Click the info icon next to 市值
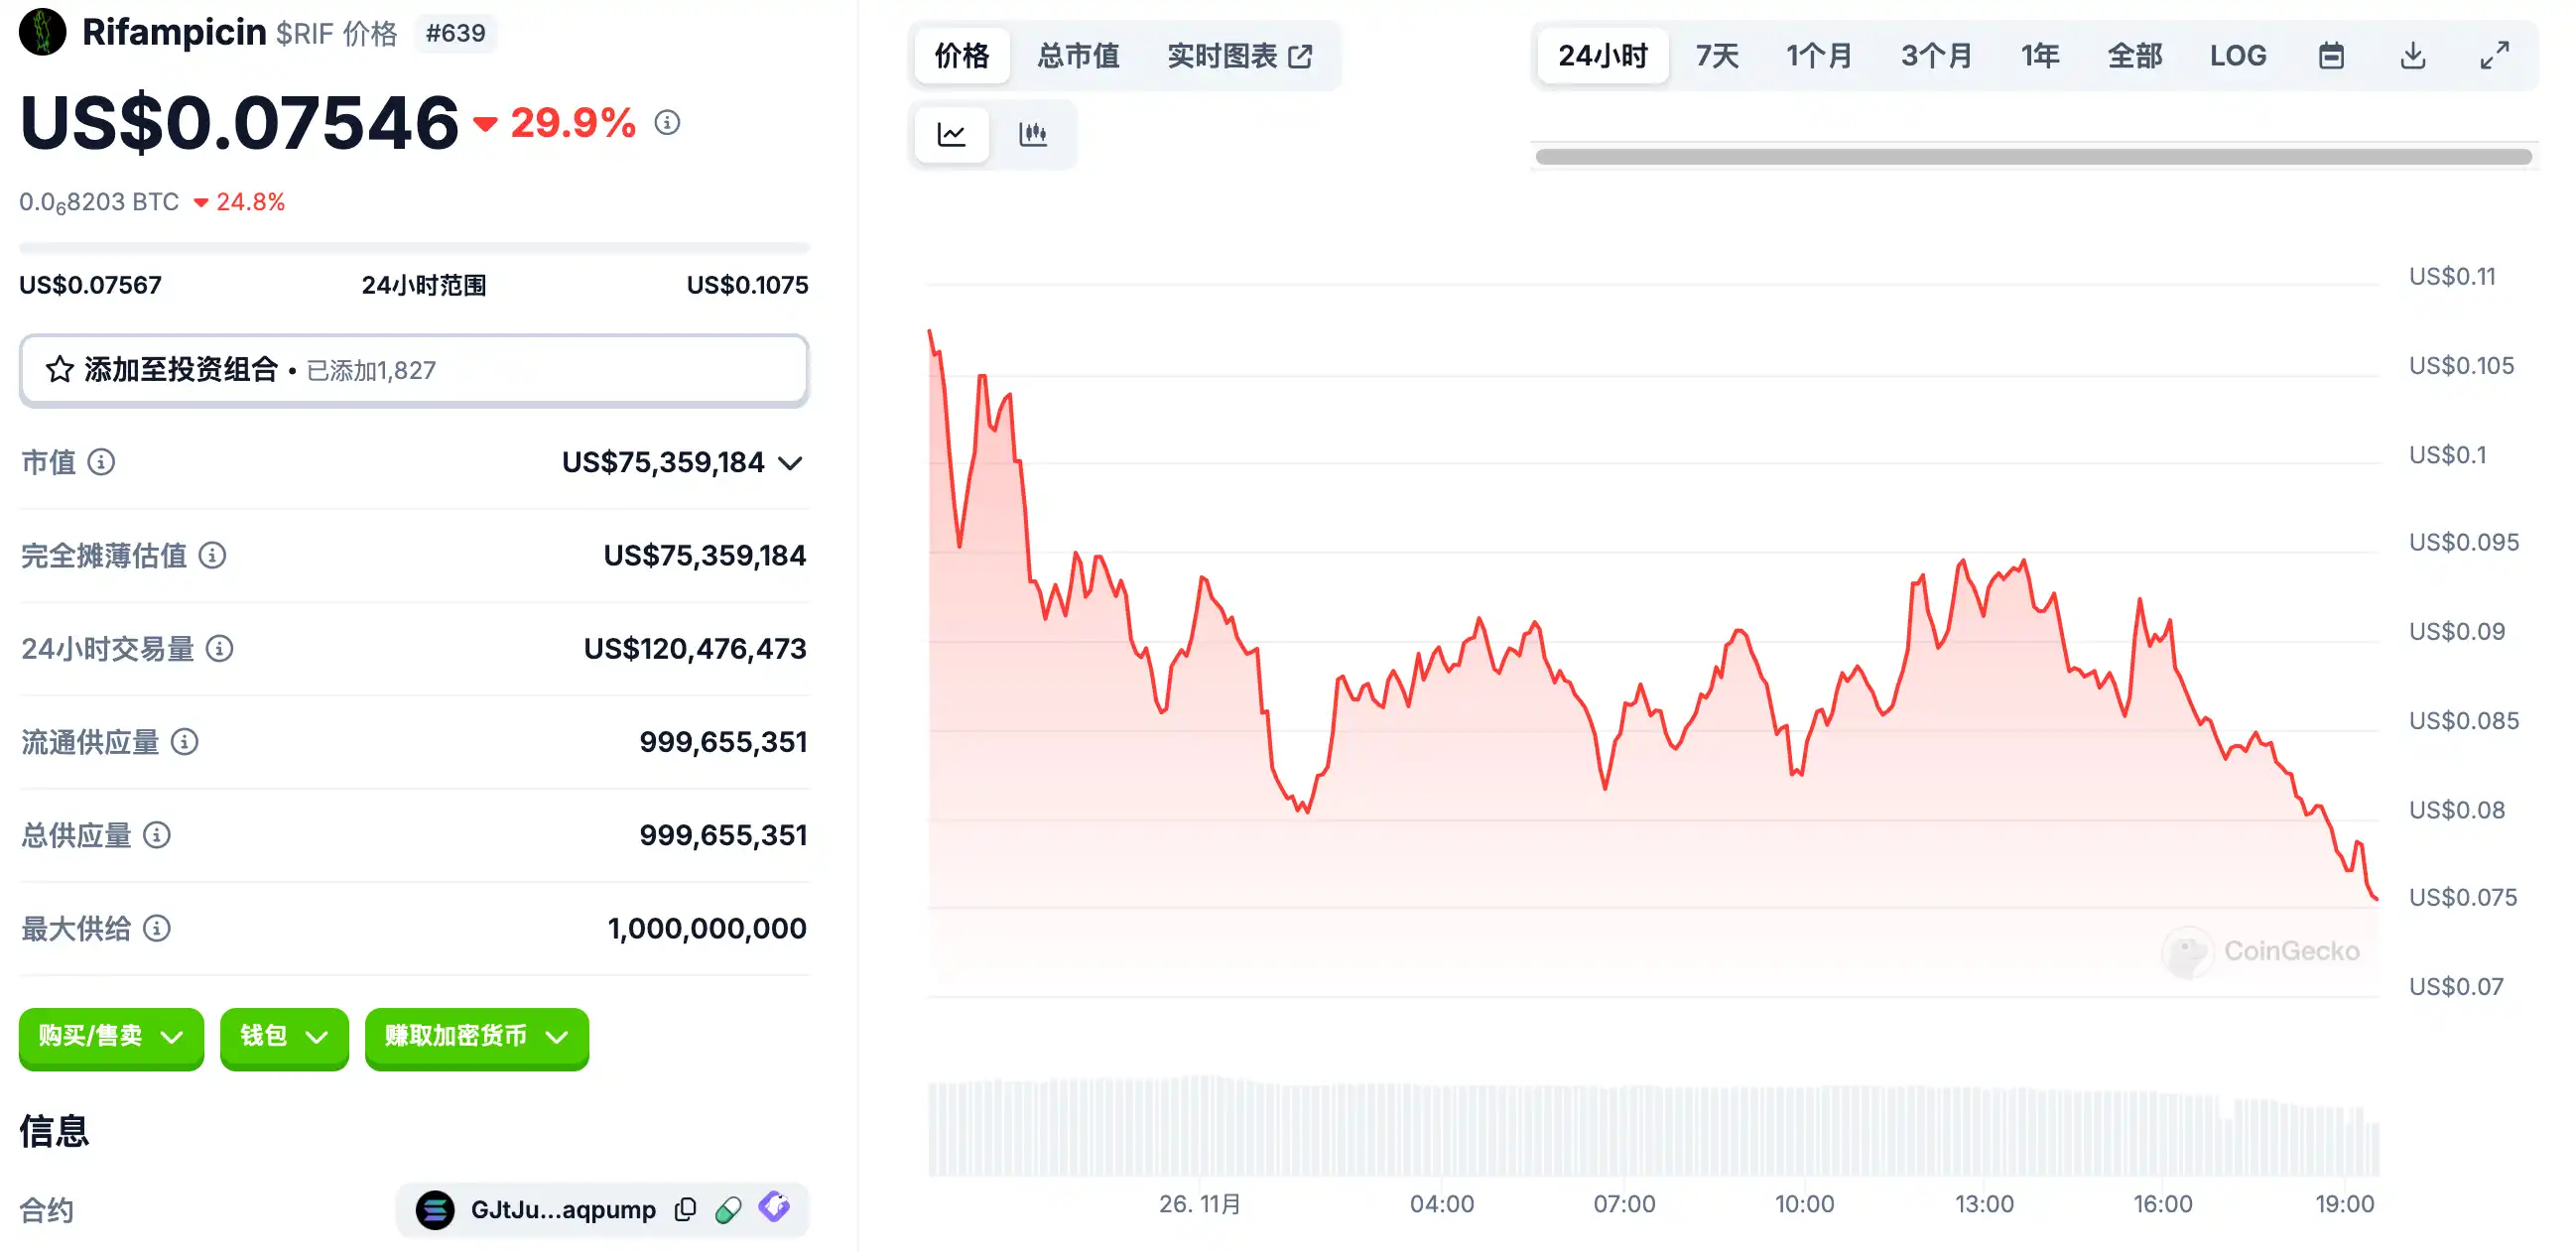The height and width of the screenshot is (1252, 2576). (101, 462)
